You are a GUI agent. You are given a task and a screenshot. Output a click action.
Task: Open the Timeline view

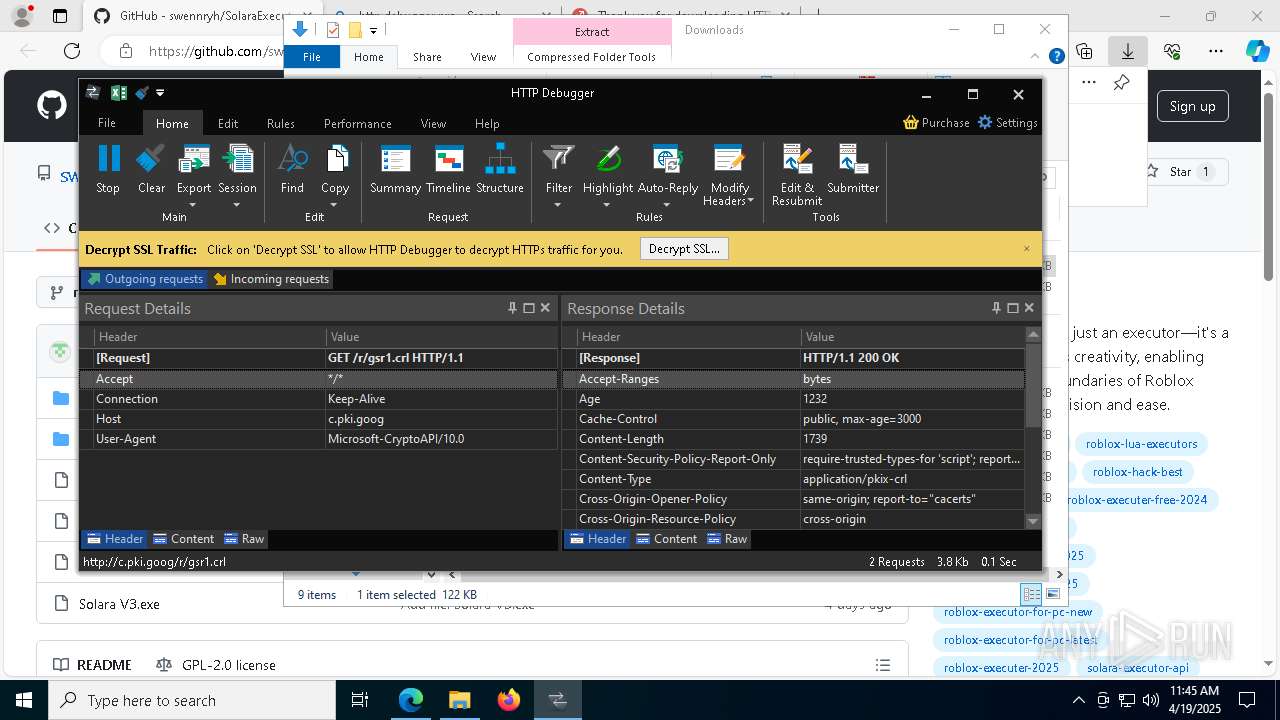(448, 168)
